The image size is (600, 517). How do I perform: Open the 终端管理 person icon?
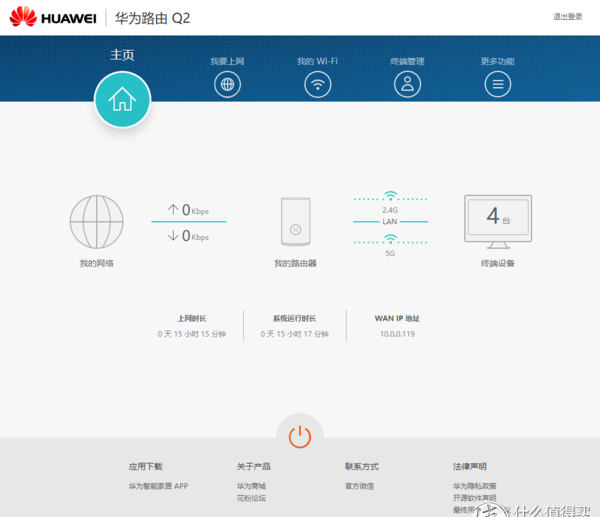pyautogui.click(x=408, y=84)
